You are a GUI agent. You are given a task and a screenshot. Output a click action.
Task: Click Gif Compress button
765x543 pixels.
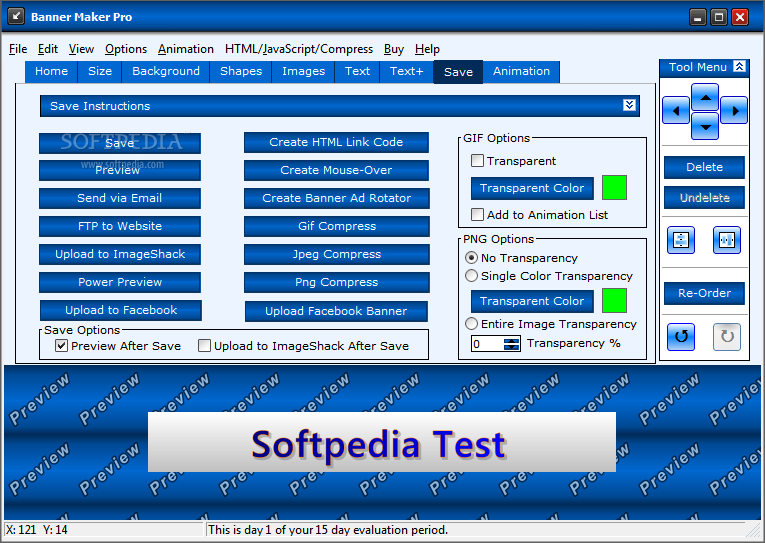337,226
